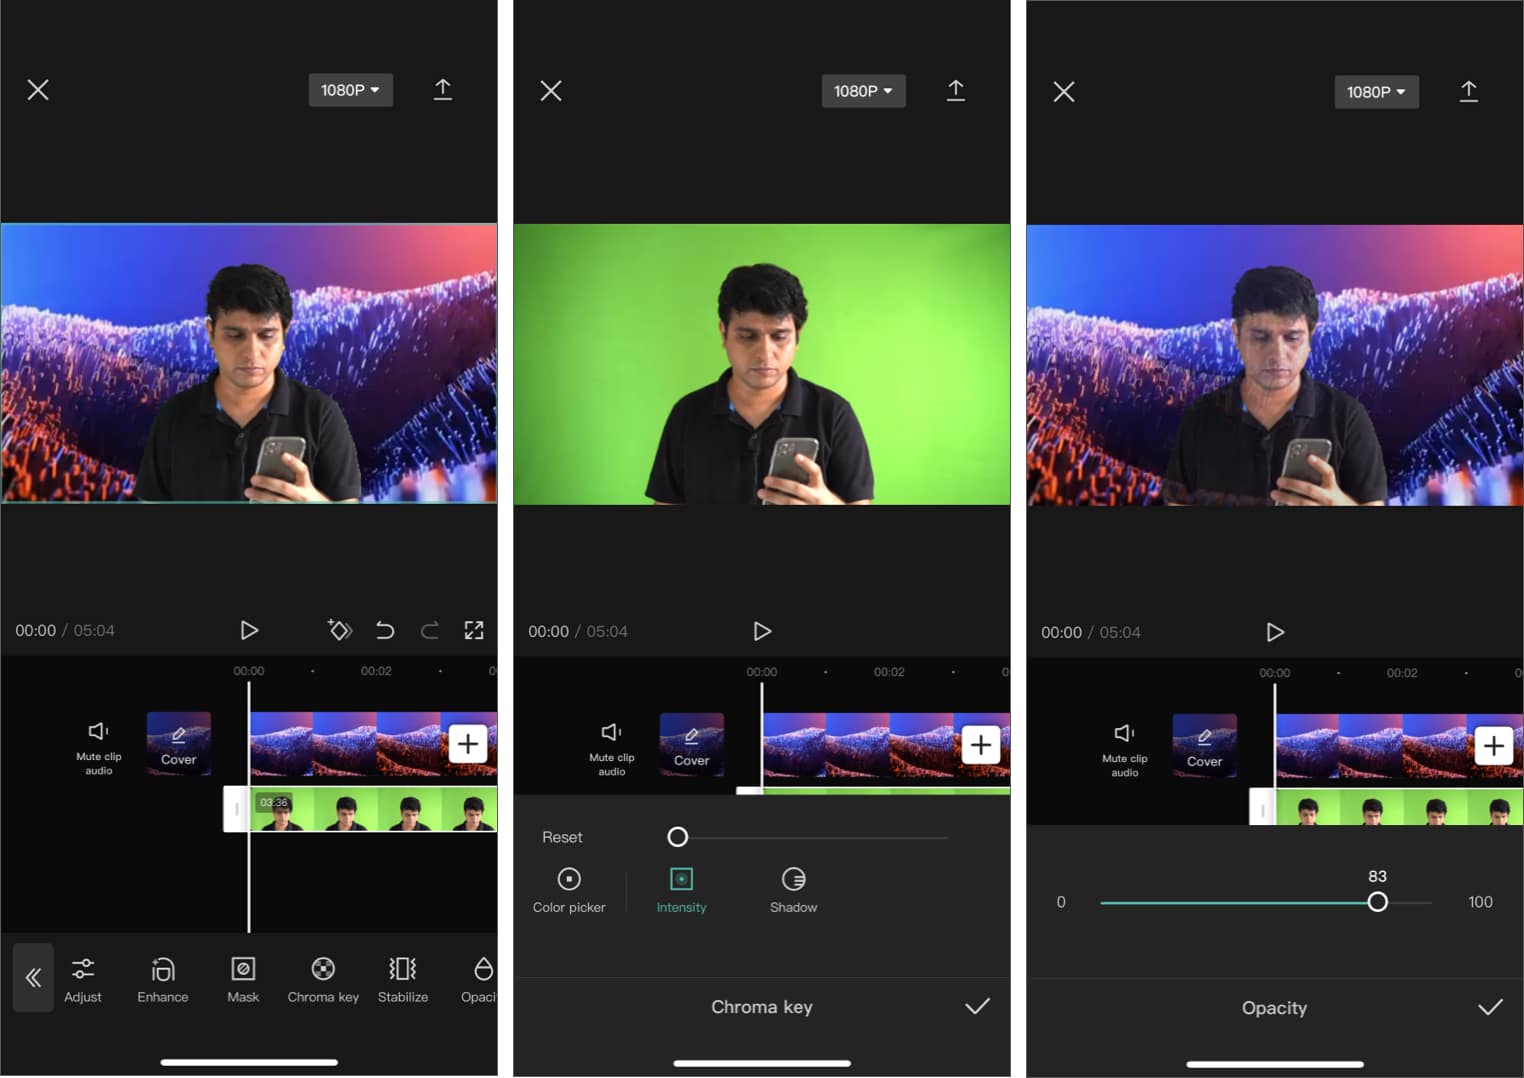Tap Reset to clear chroma key changes
This screenshot has width=1524, height=1078.
pyautogui.click(x=561, y=837)
